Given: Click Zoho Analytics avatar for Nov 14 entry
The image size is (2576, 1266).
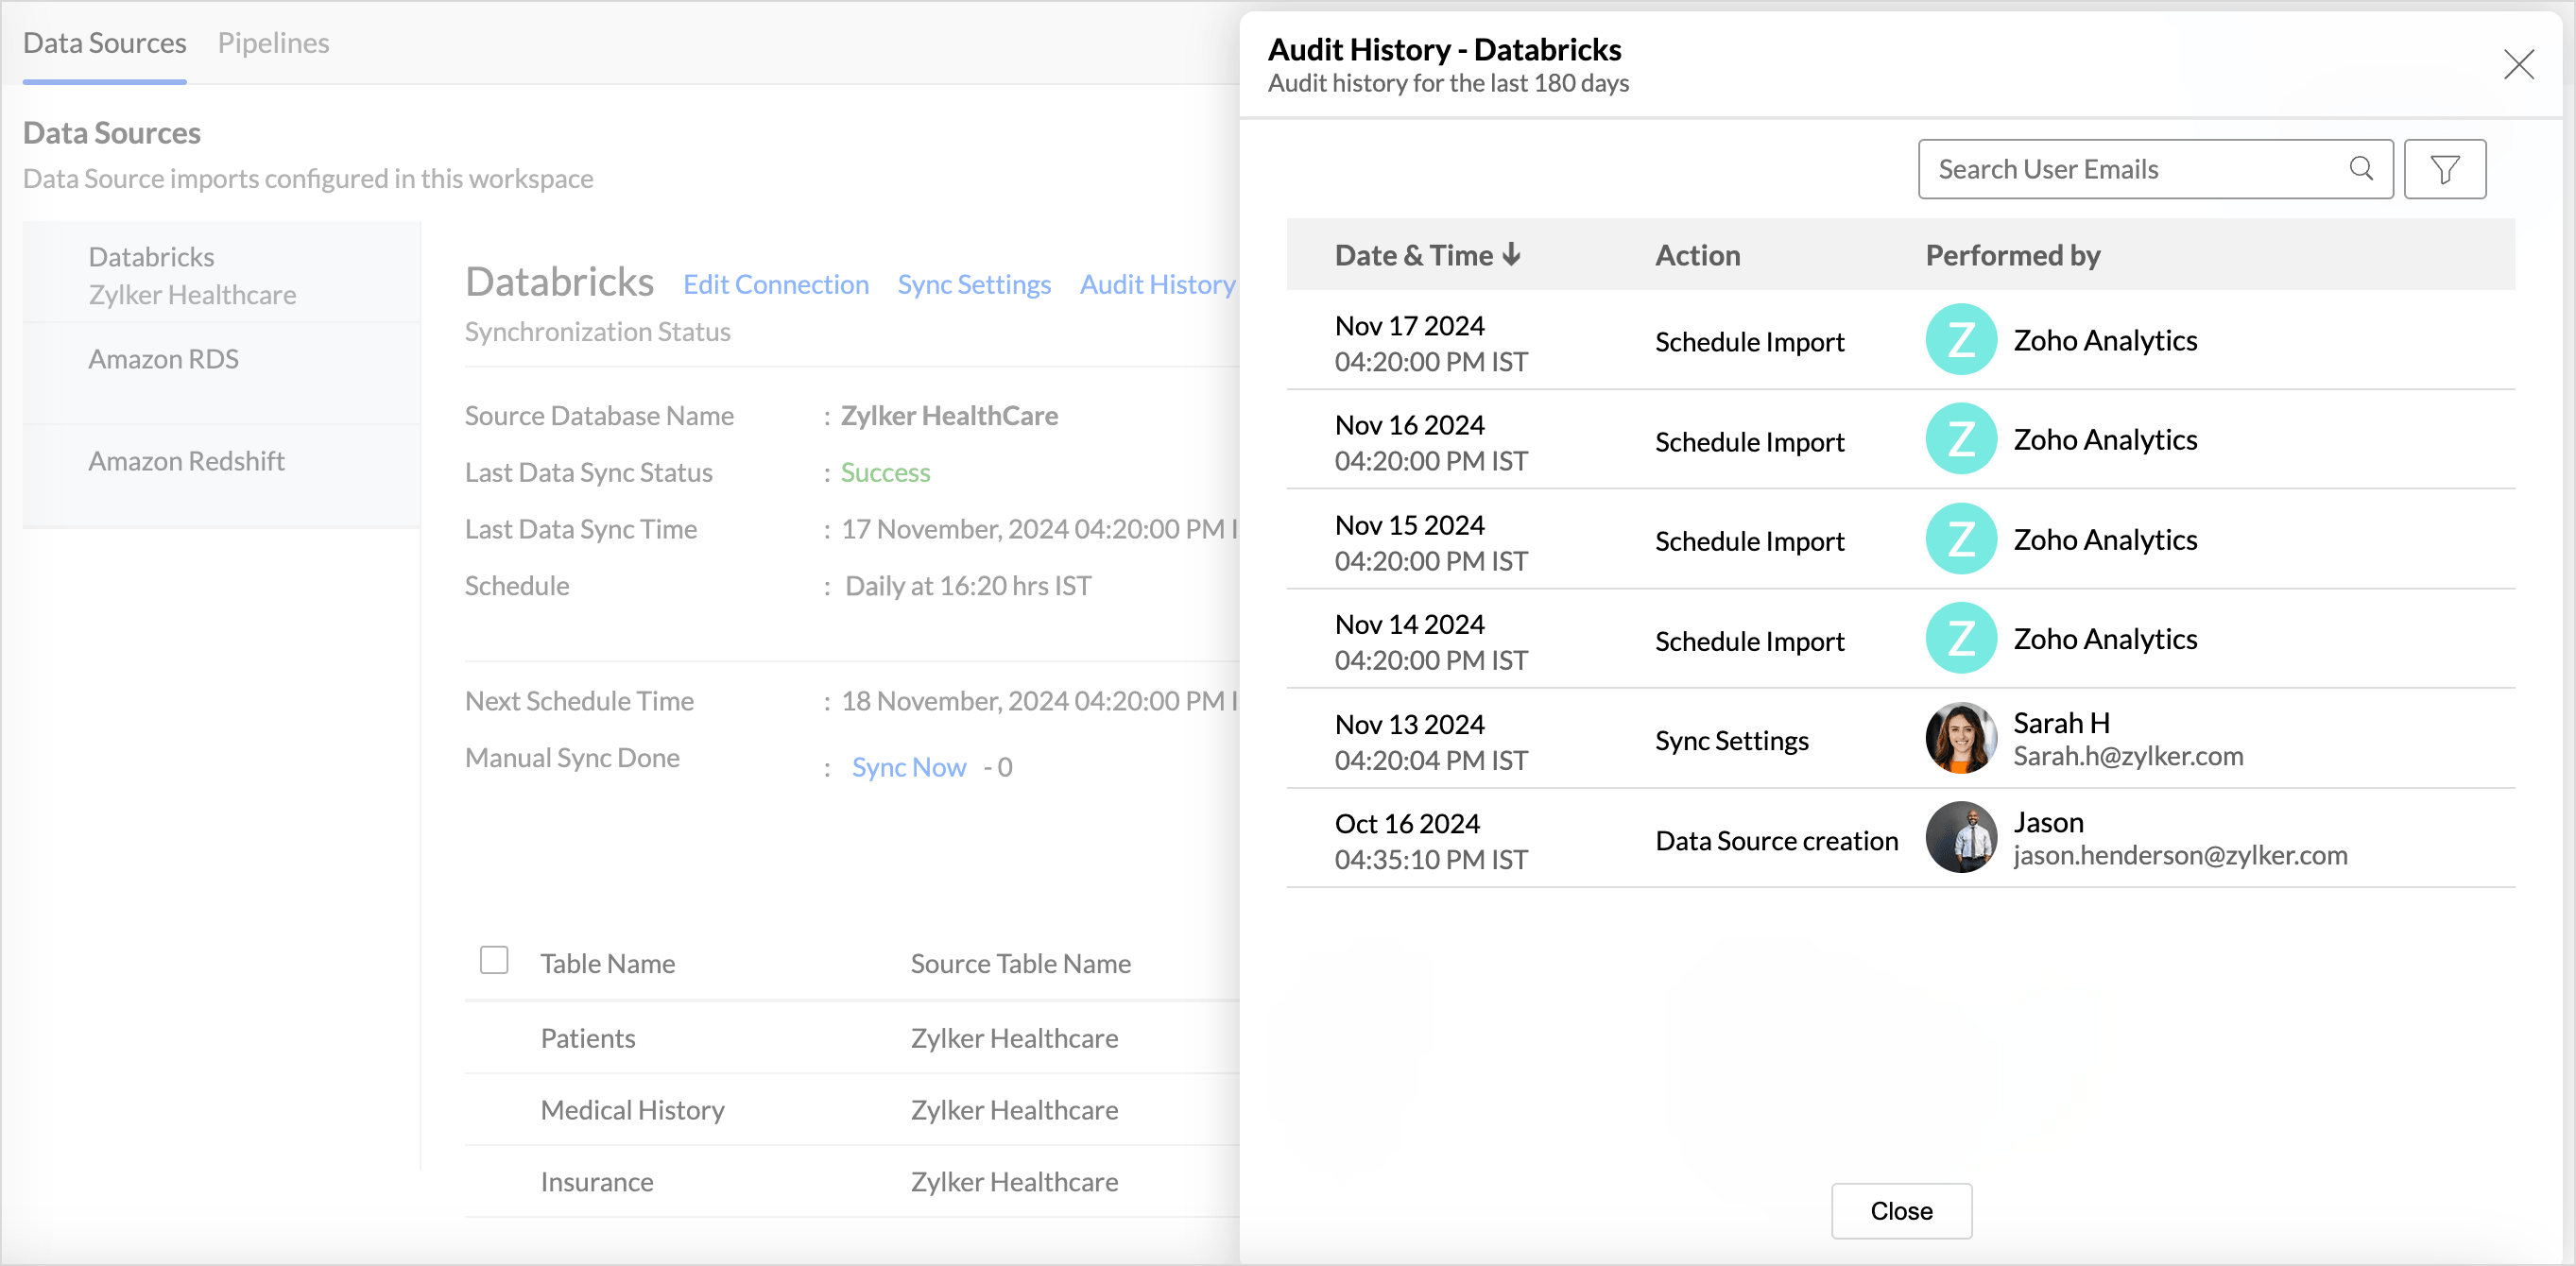Looking at the screenshot, I should [1960, 638].
